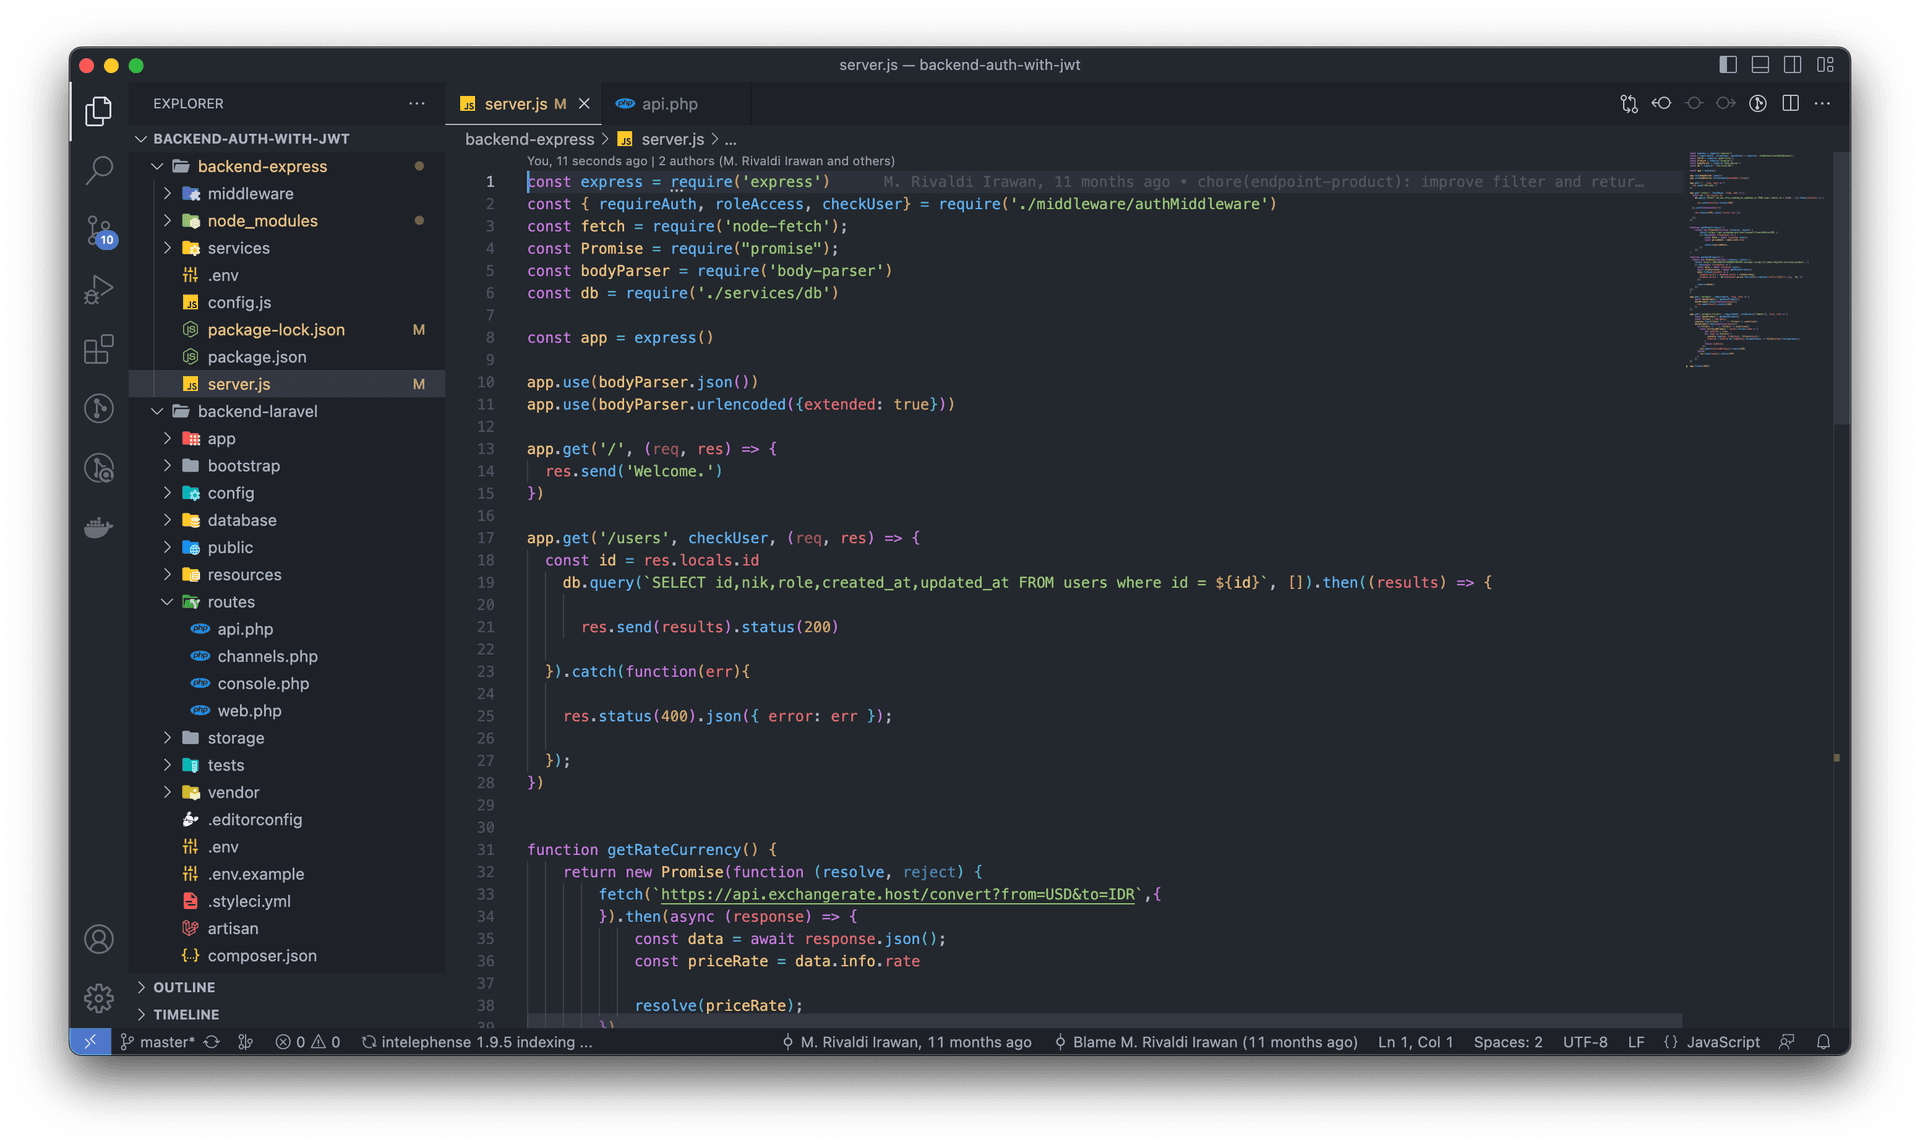Switch to the api.php editor tab
Screen dimensions: 1920x1147
tap(669, 104)
